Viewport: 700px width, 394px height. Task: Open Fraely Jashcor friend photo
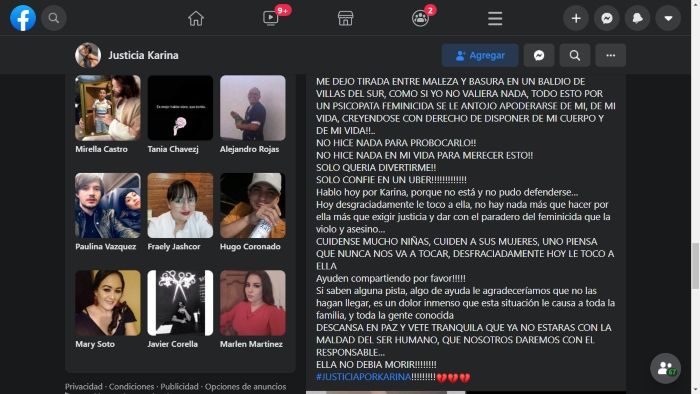tap(180, 205)
